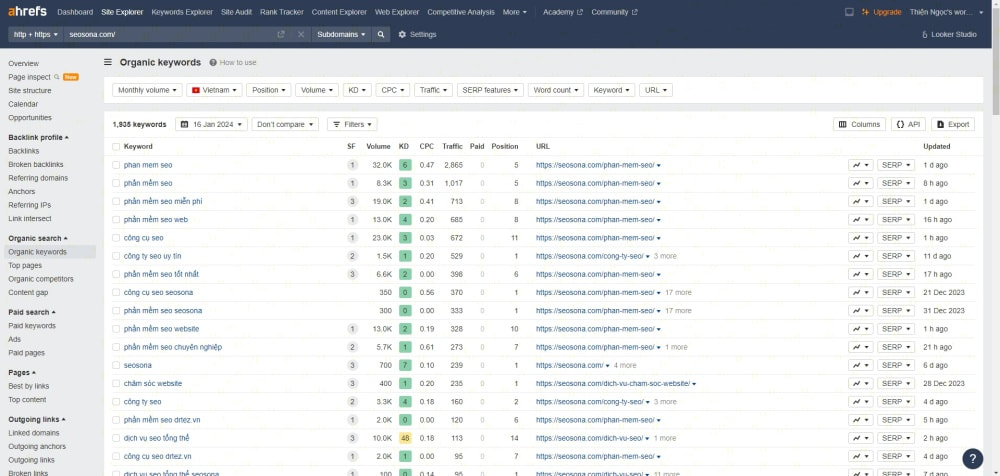Click KD 7 badge in seosona row

click(404, 365)
